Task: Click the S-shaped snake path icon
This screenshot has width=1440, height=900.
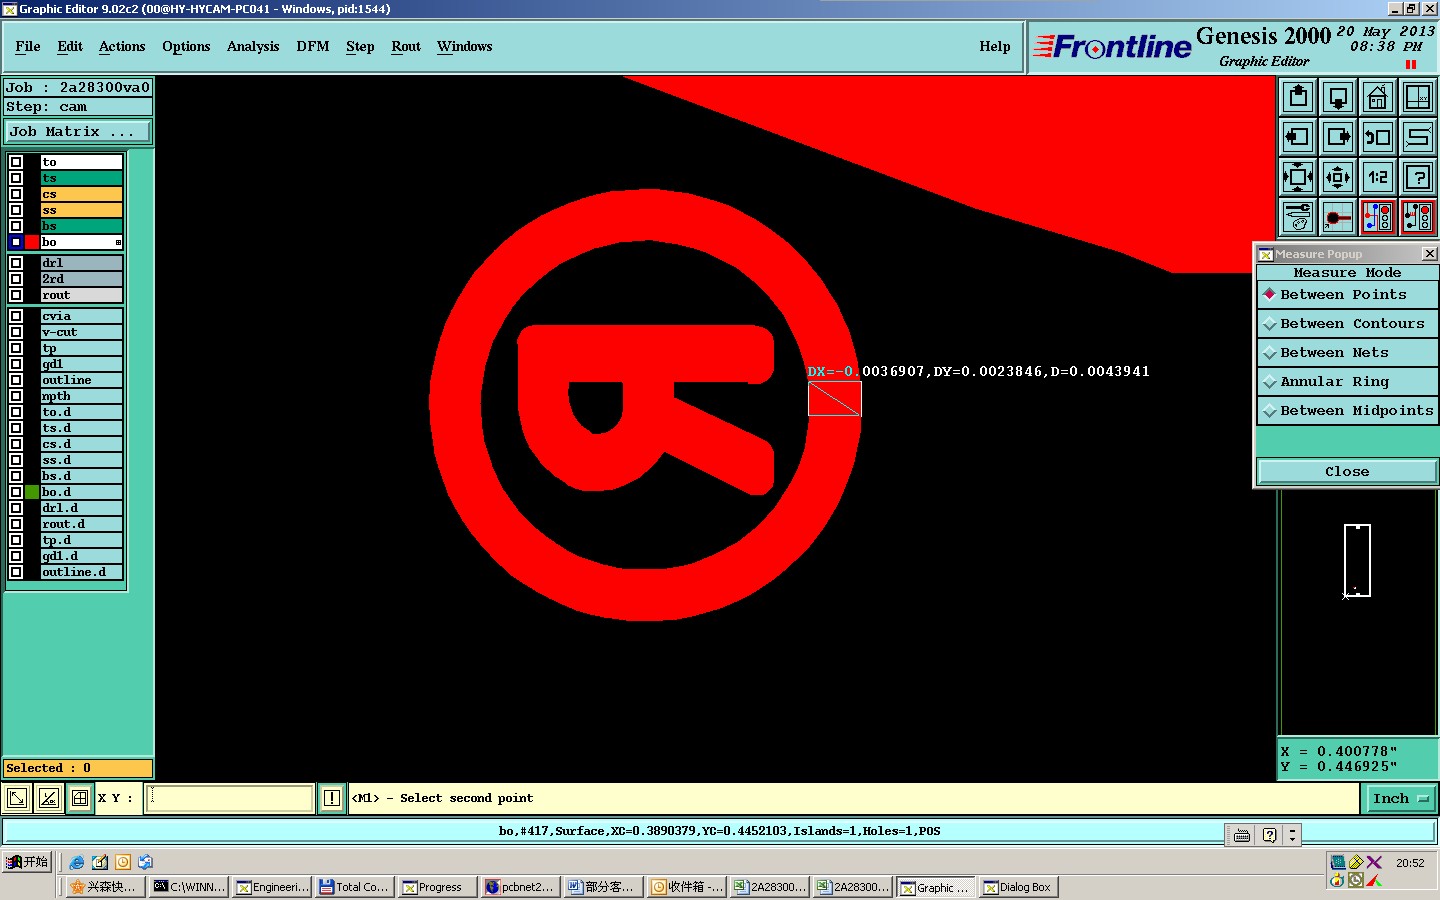Action: coord(1418,137)
